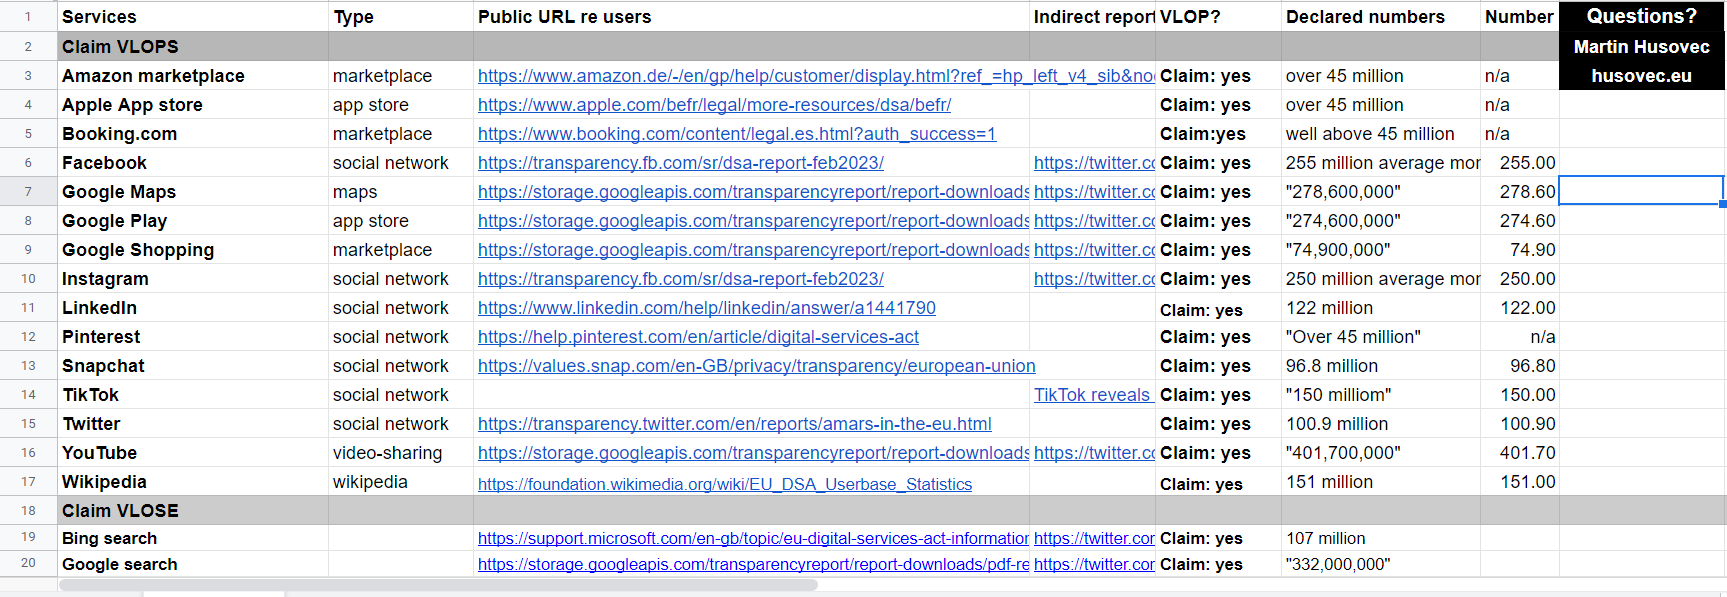Screen dimensions: 1727x597
Task: Open Google Maps row's twitter indirect link
Action: tap(1094, 192)
